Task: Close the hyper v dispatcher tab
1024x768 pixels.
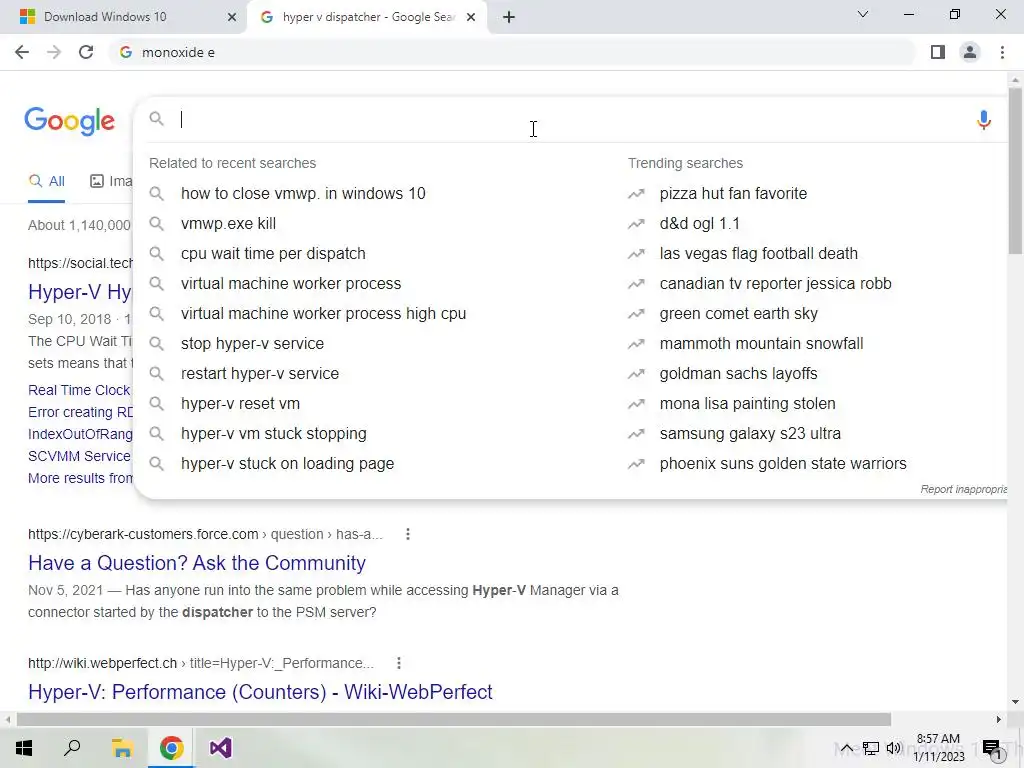Action: point(471,17)
